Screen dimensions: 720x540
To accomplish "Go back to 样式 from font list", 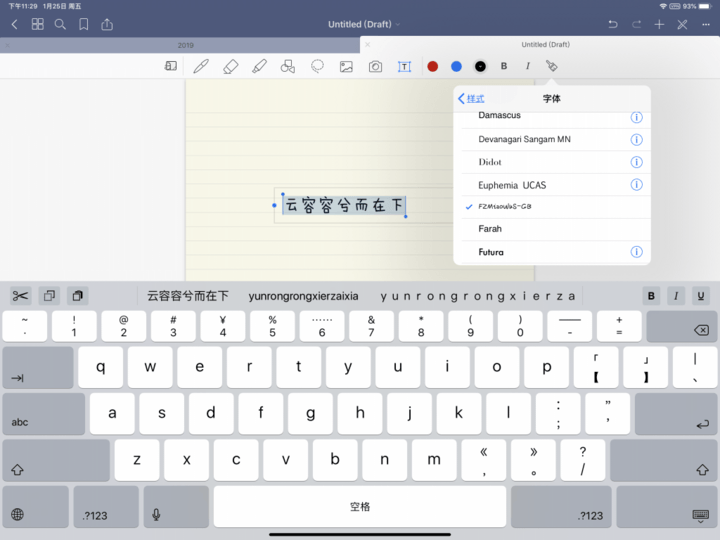I will click(471, 98).
